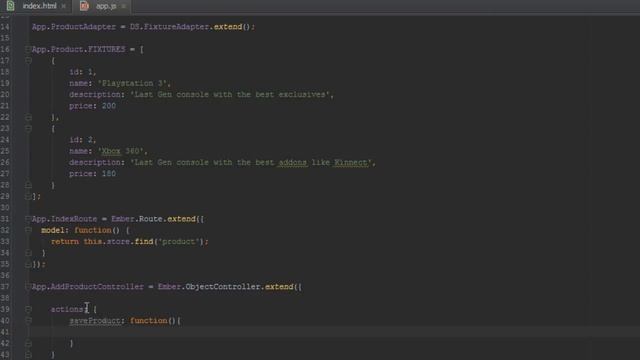Collapse saveProduct function fold on line 40
The width and height of the screenshot is (640, 360).
28,321
